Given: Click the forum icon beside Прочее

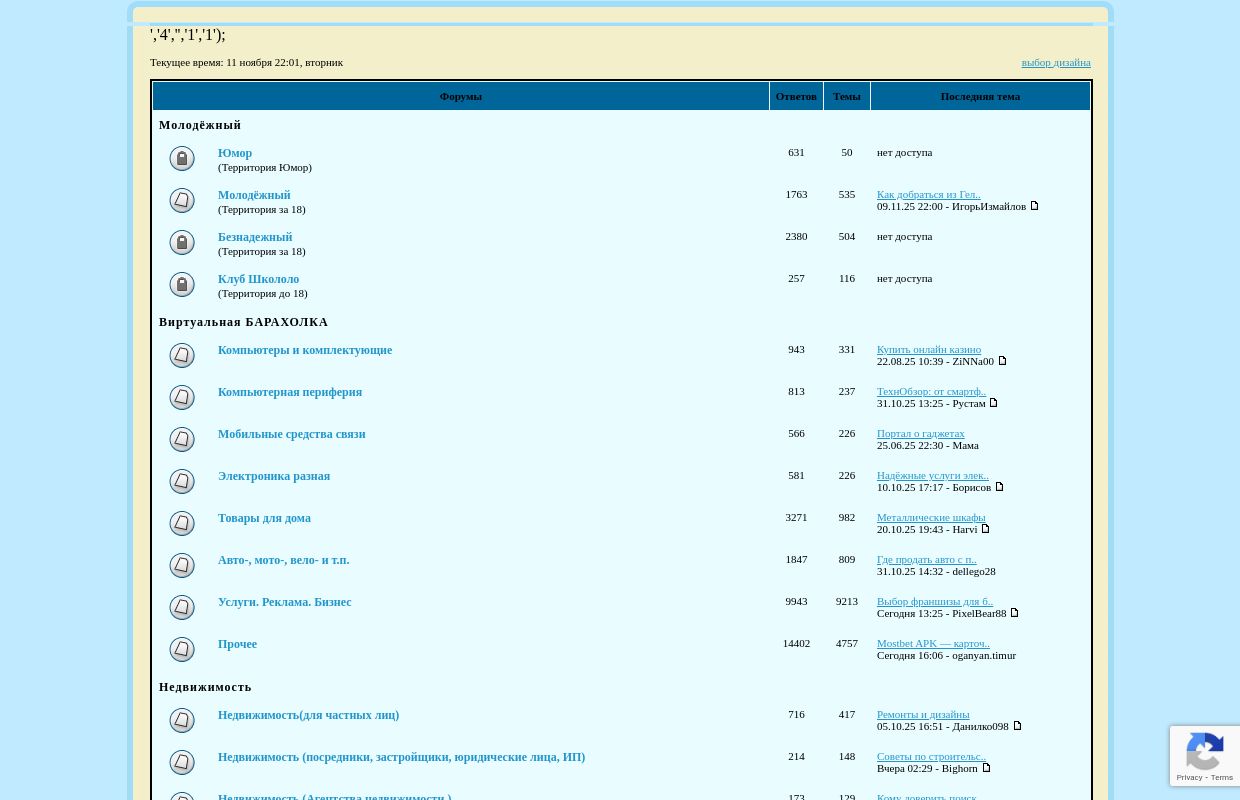Looking at the screenshot, I should pyautogui.click(x=182, y=650).
